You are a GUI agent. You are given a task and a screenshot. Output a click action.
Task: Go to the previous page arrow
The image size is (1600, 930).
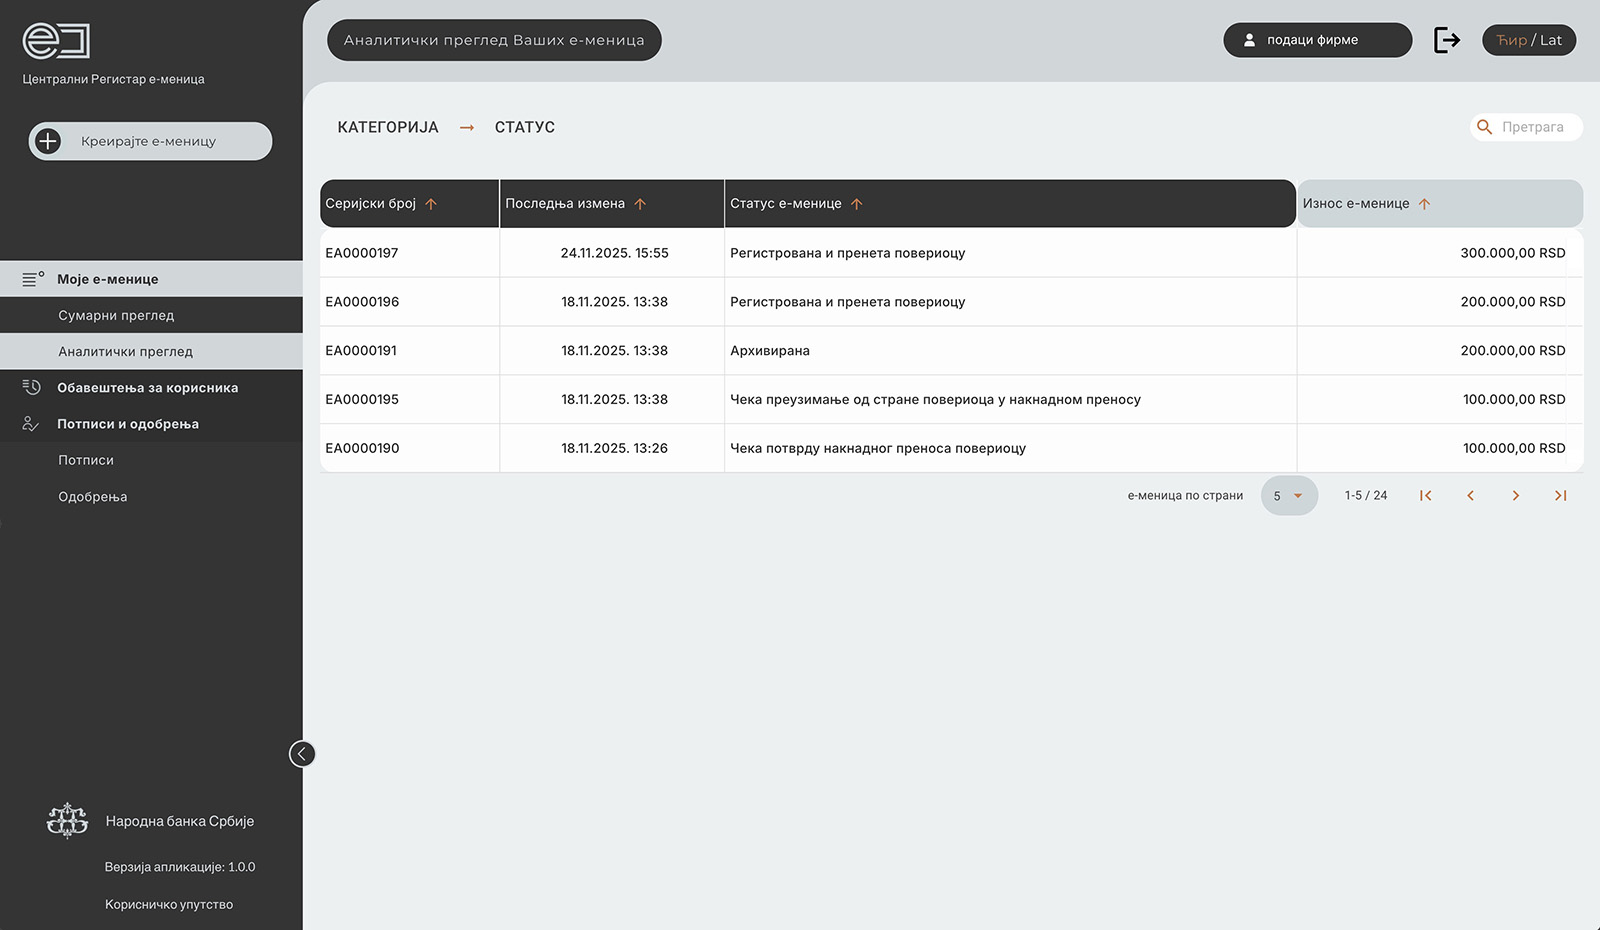pyautogui.click(x=1470, y=496)
